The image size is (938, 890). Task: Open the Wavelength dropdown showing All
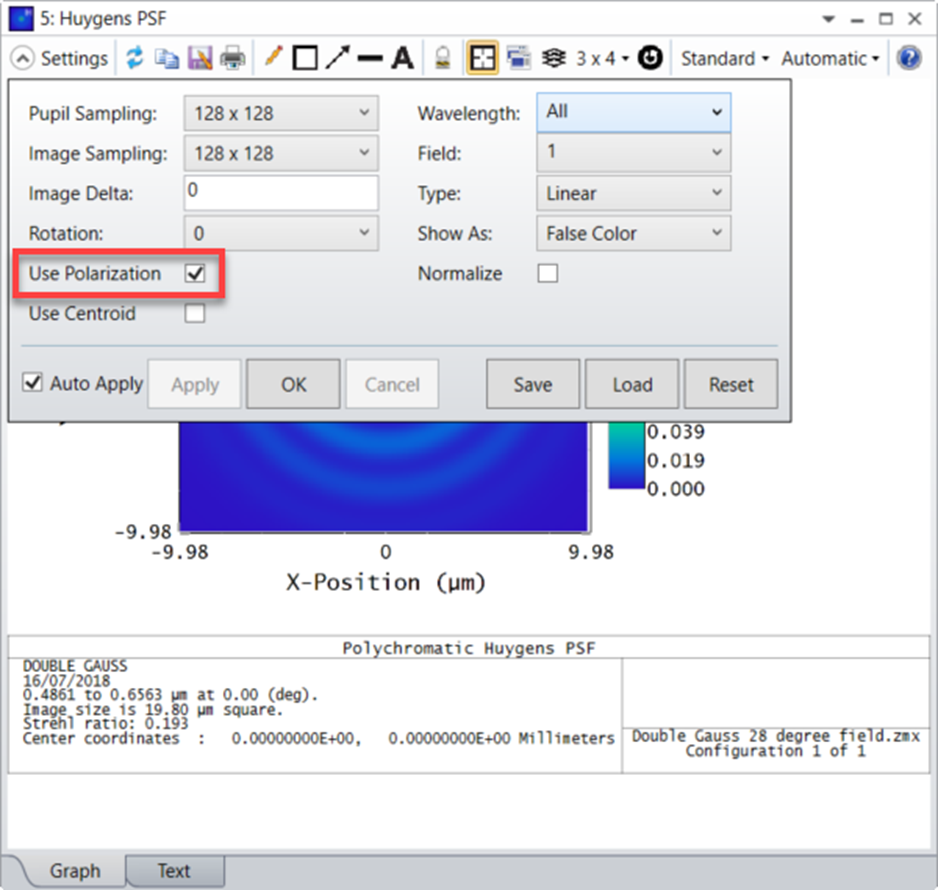(x=633, y=113)
